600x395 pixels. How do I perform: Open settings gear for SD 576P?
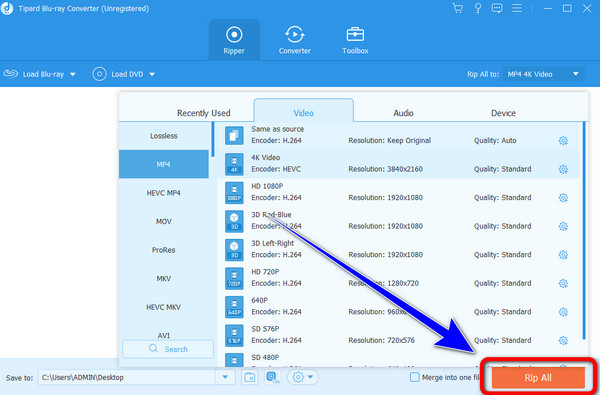point(563,340)
